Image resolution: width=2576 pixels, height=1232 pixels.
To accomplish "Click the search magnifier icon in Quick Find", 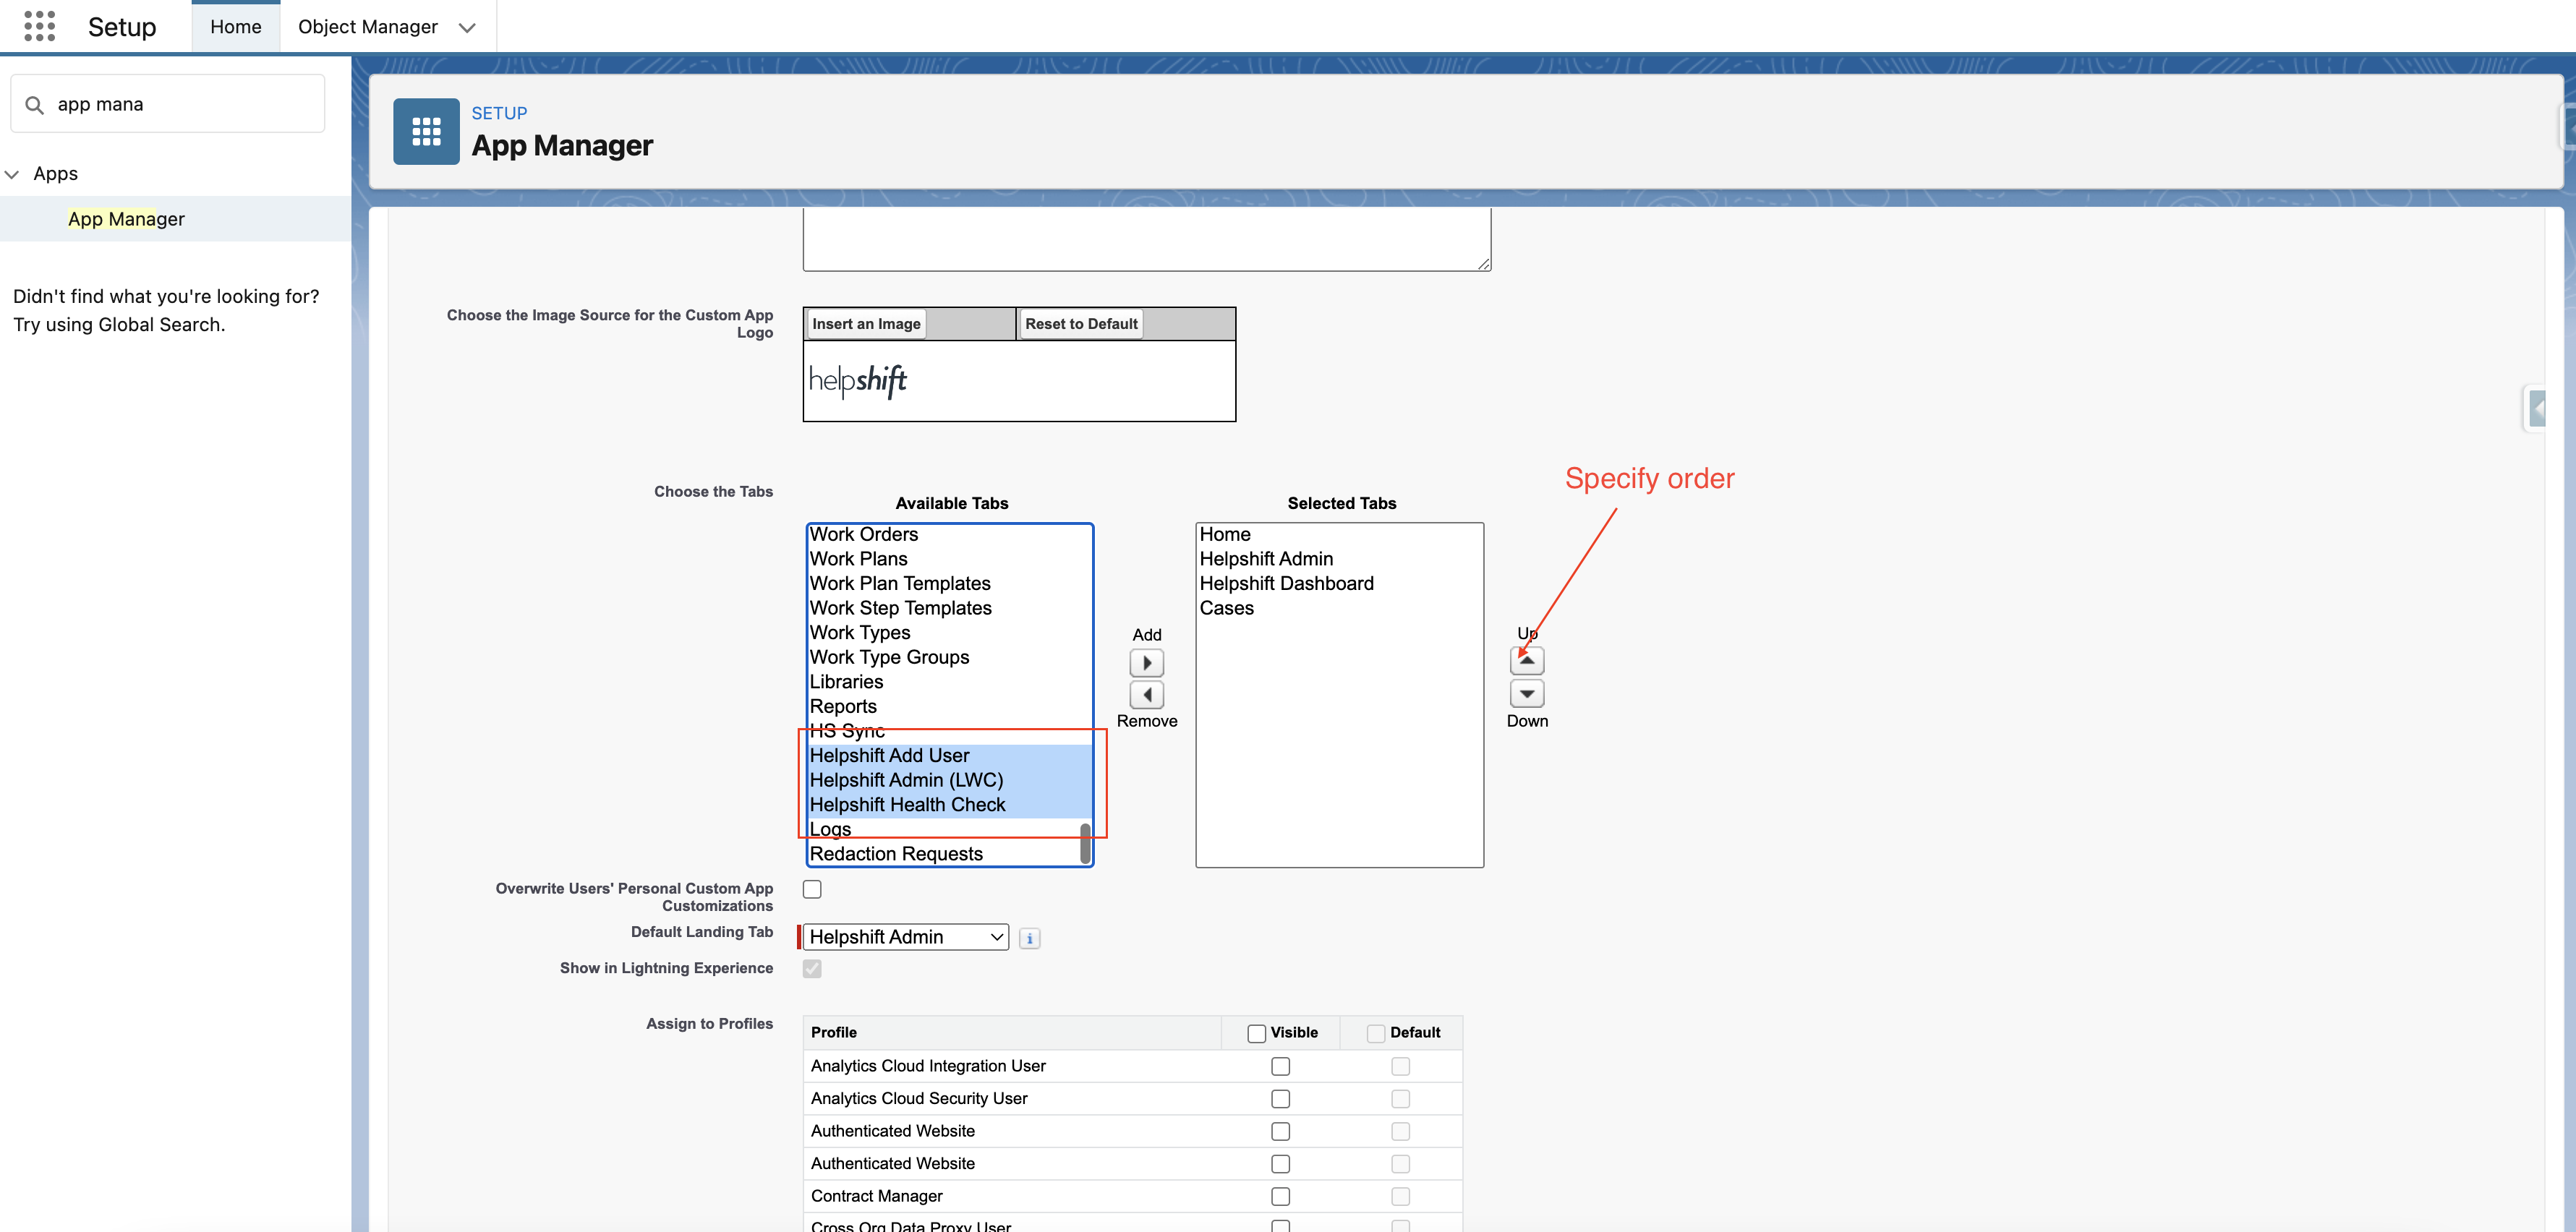I will coord(35,104).
